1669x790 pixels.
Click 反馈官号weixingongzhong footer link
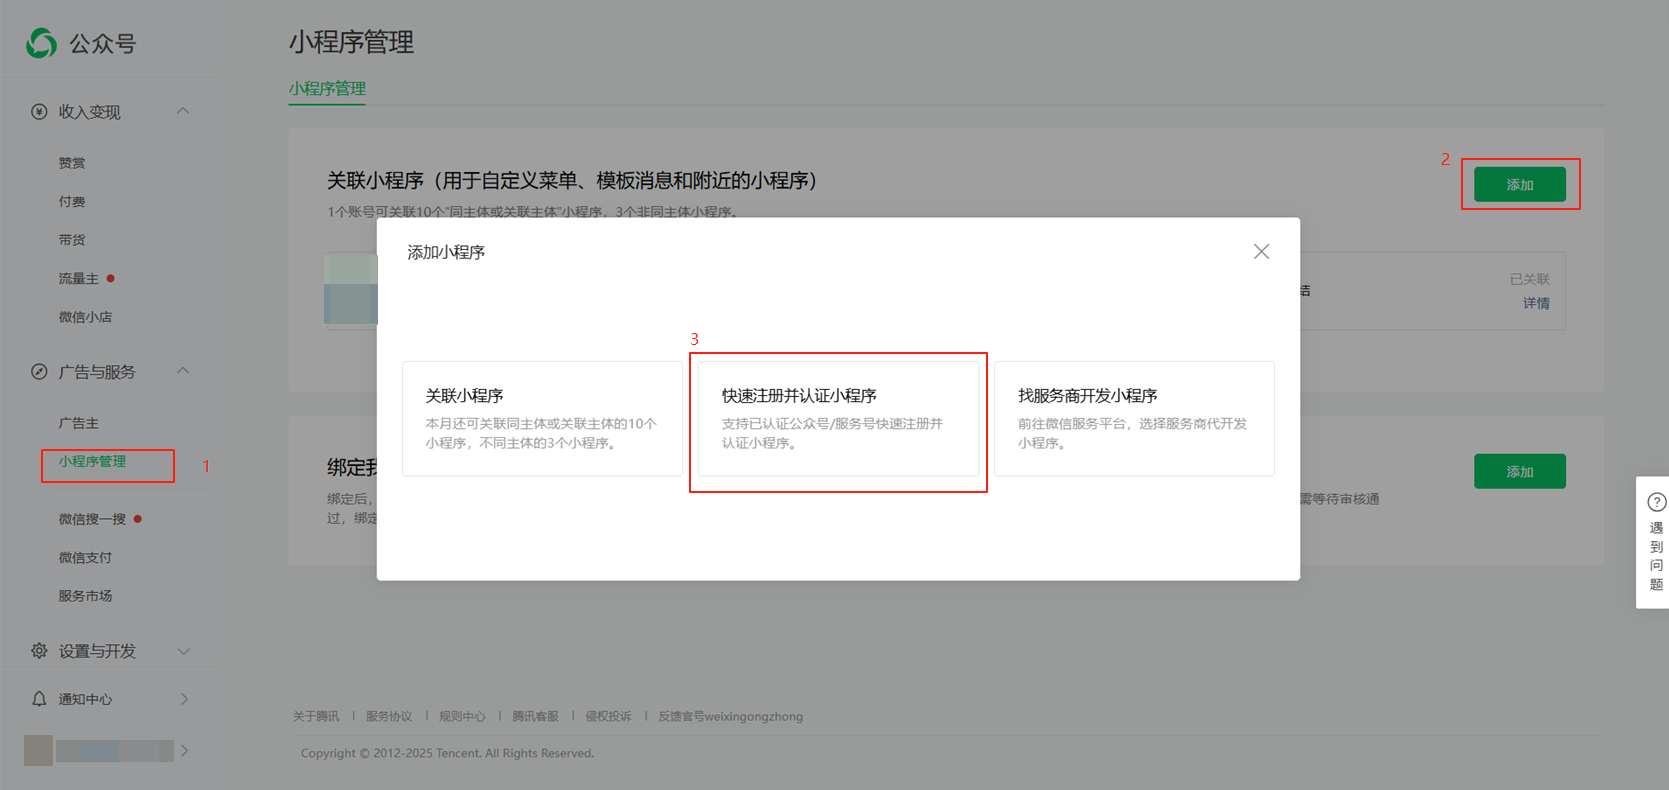pos(730,716)
